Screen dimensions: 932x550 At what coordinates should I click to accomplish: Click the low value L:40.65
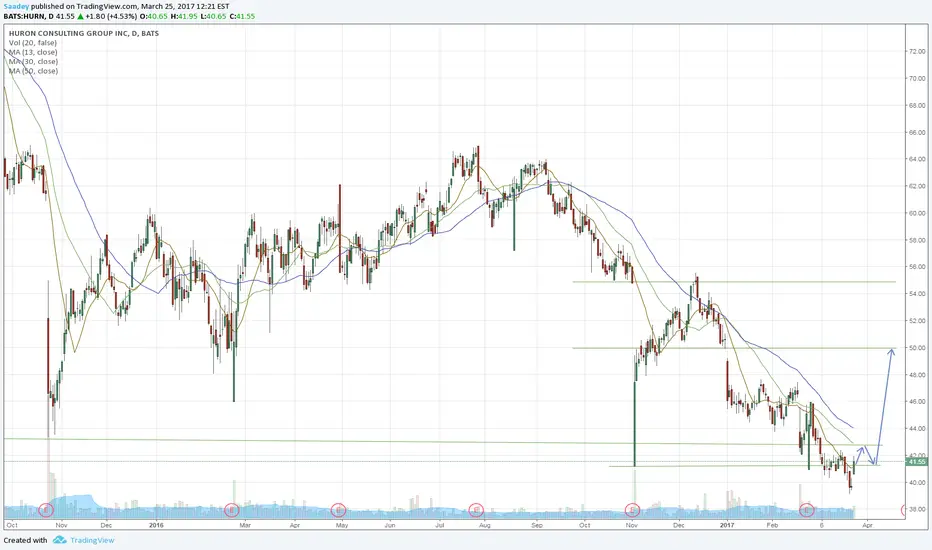(x=213, y=16)
